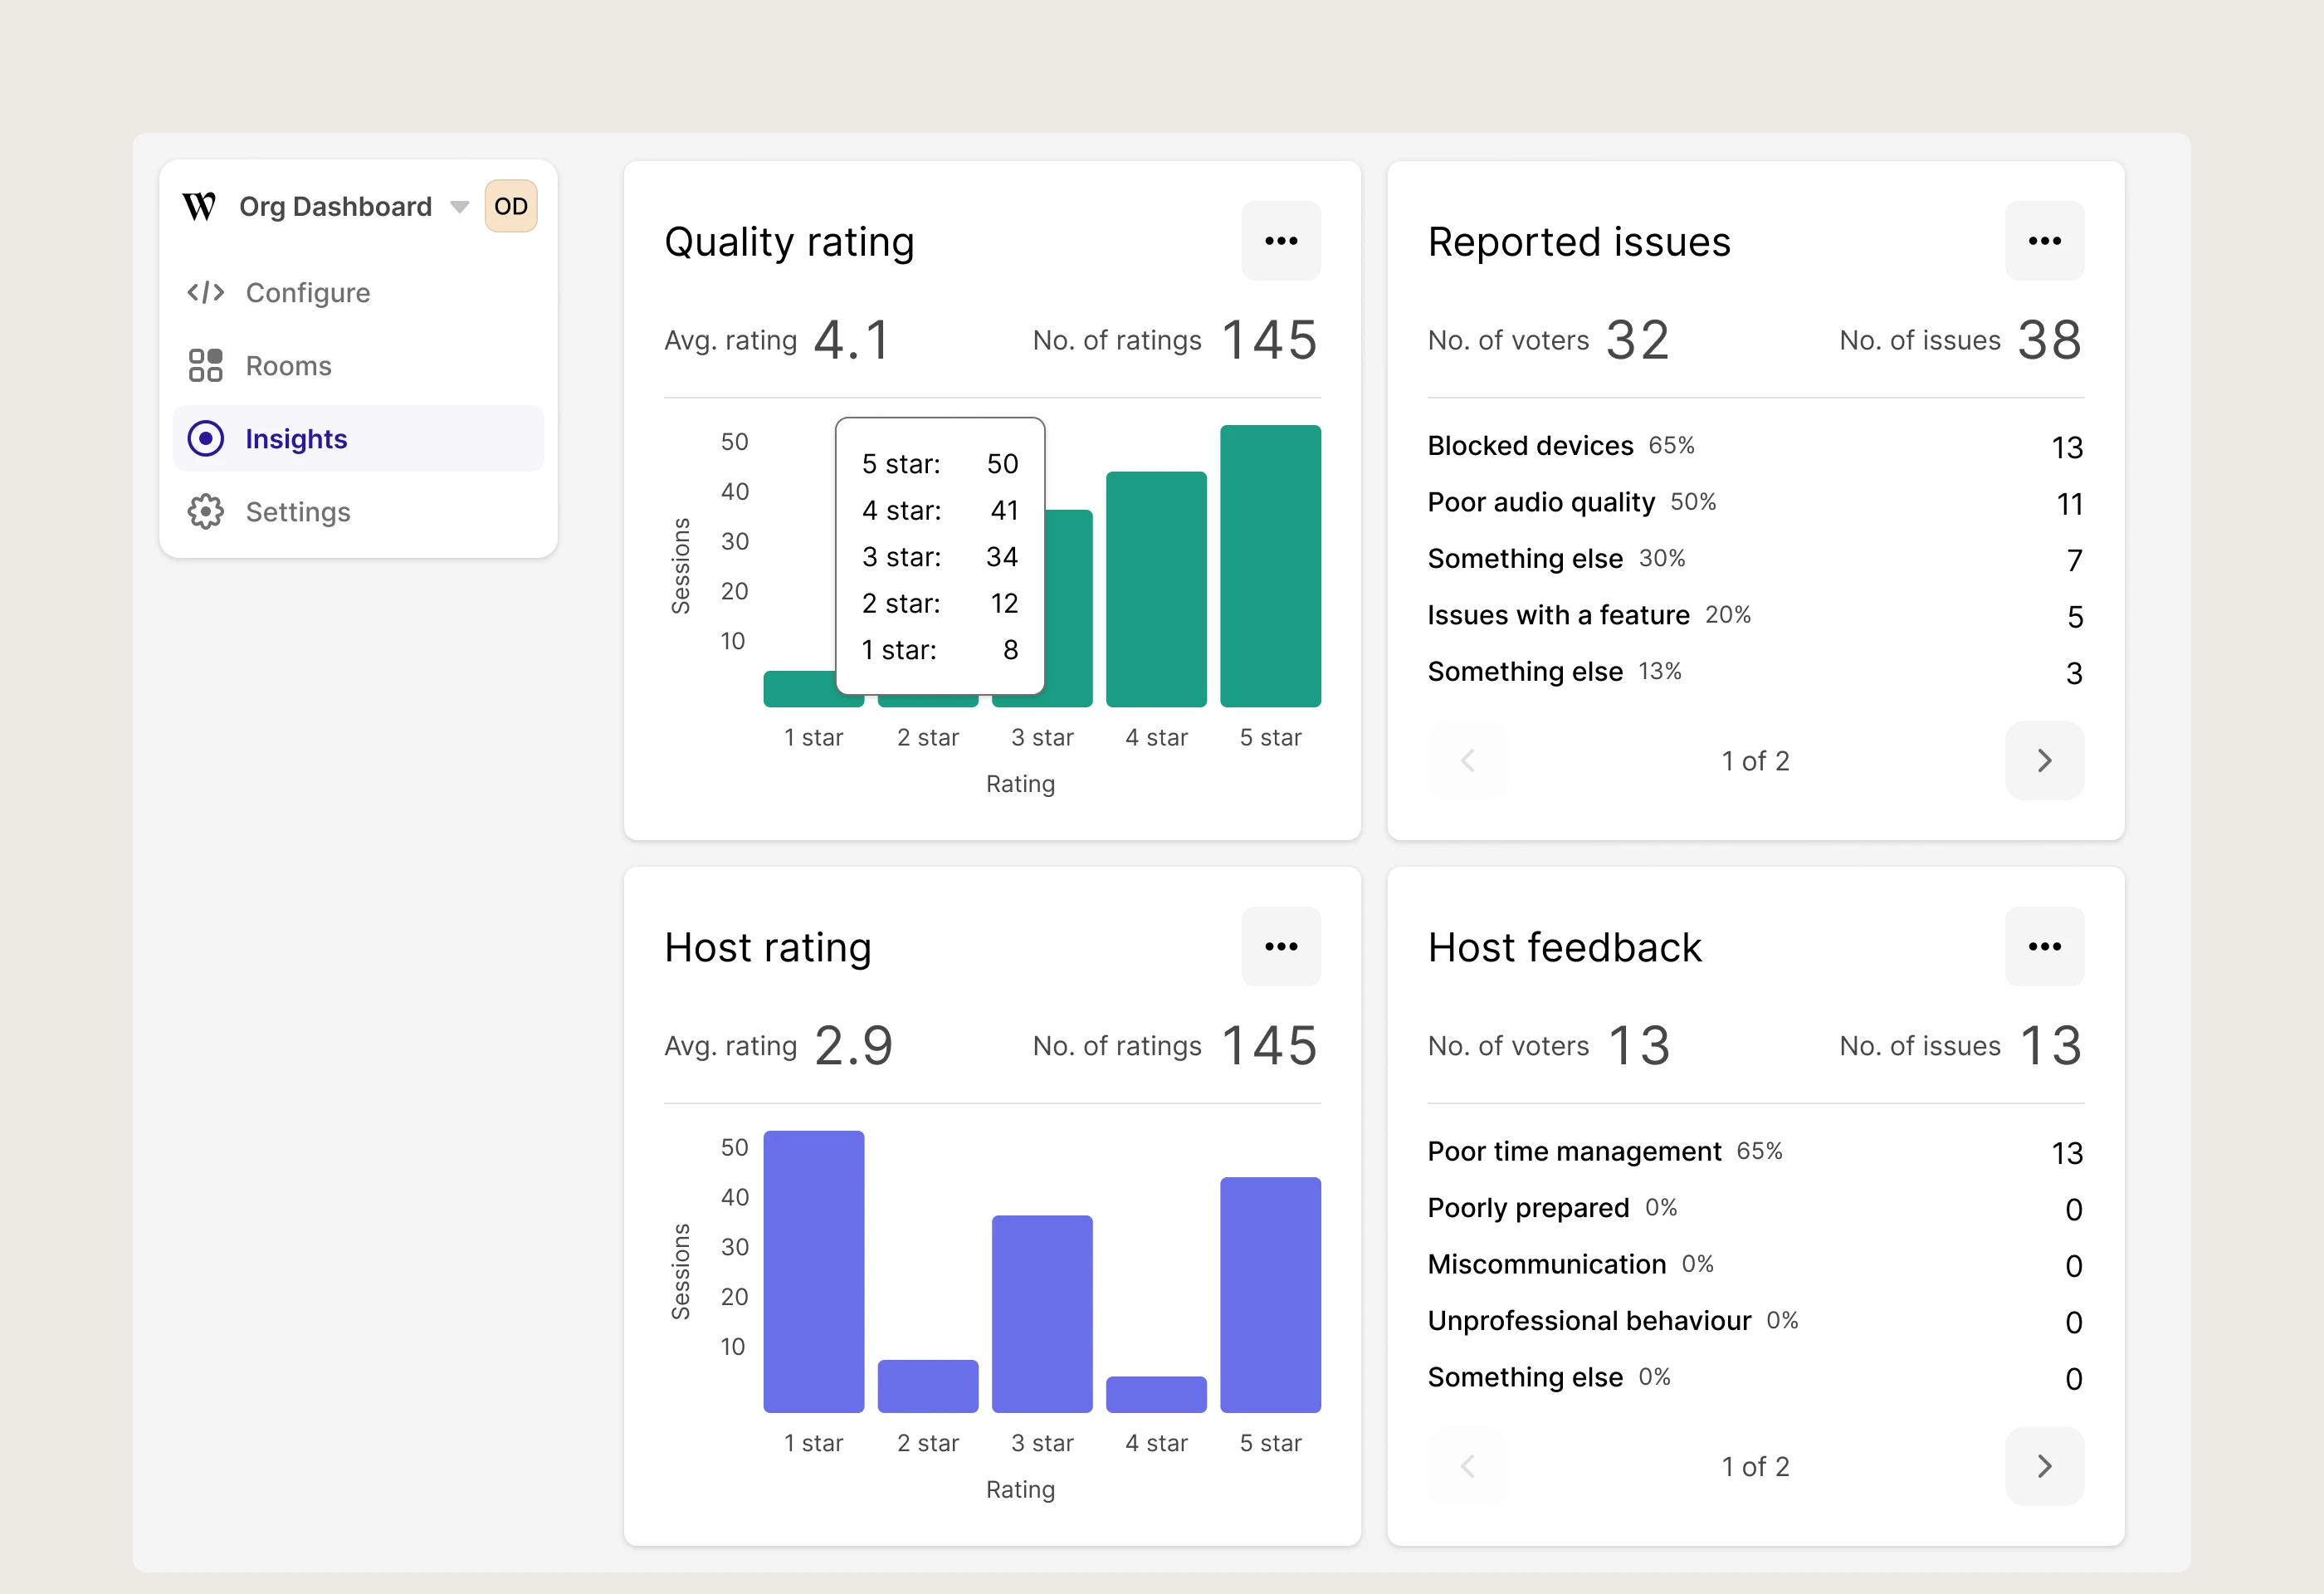Viewport: 2324px width, 1594px height.
Task: Open the Host rating more options menu
Action: tap(1281, 946)
